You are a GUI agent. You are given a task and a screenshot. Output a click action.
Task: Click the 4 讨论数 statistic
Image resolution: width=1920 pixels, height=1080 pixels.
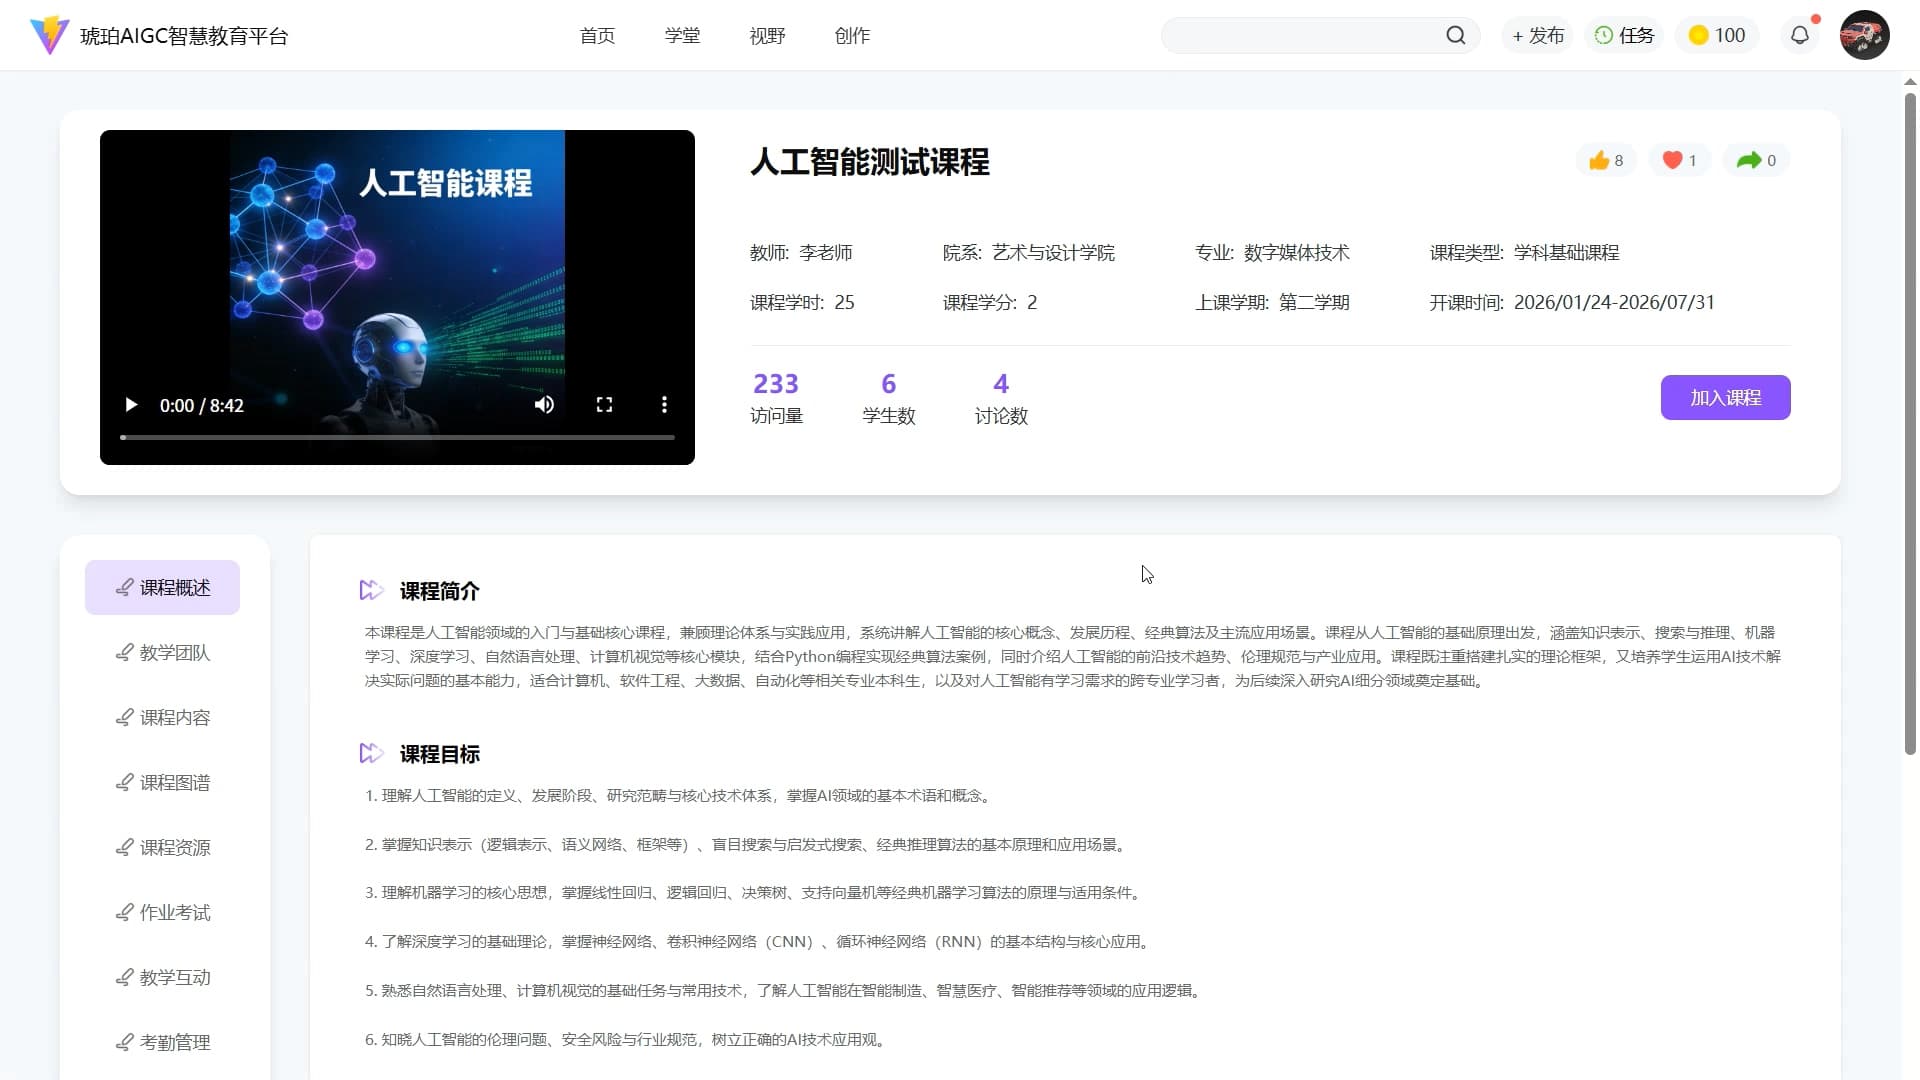(1001, 399)
